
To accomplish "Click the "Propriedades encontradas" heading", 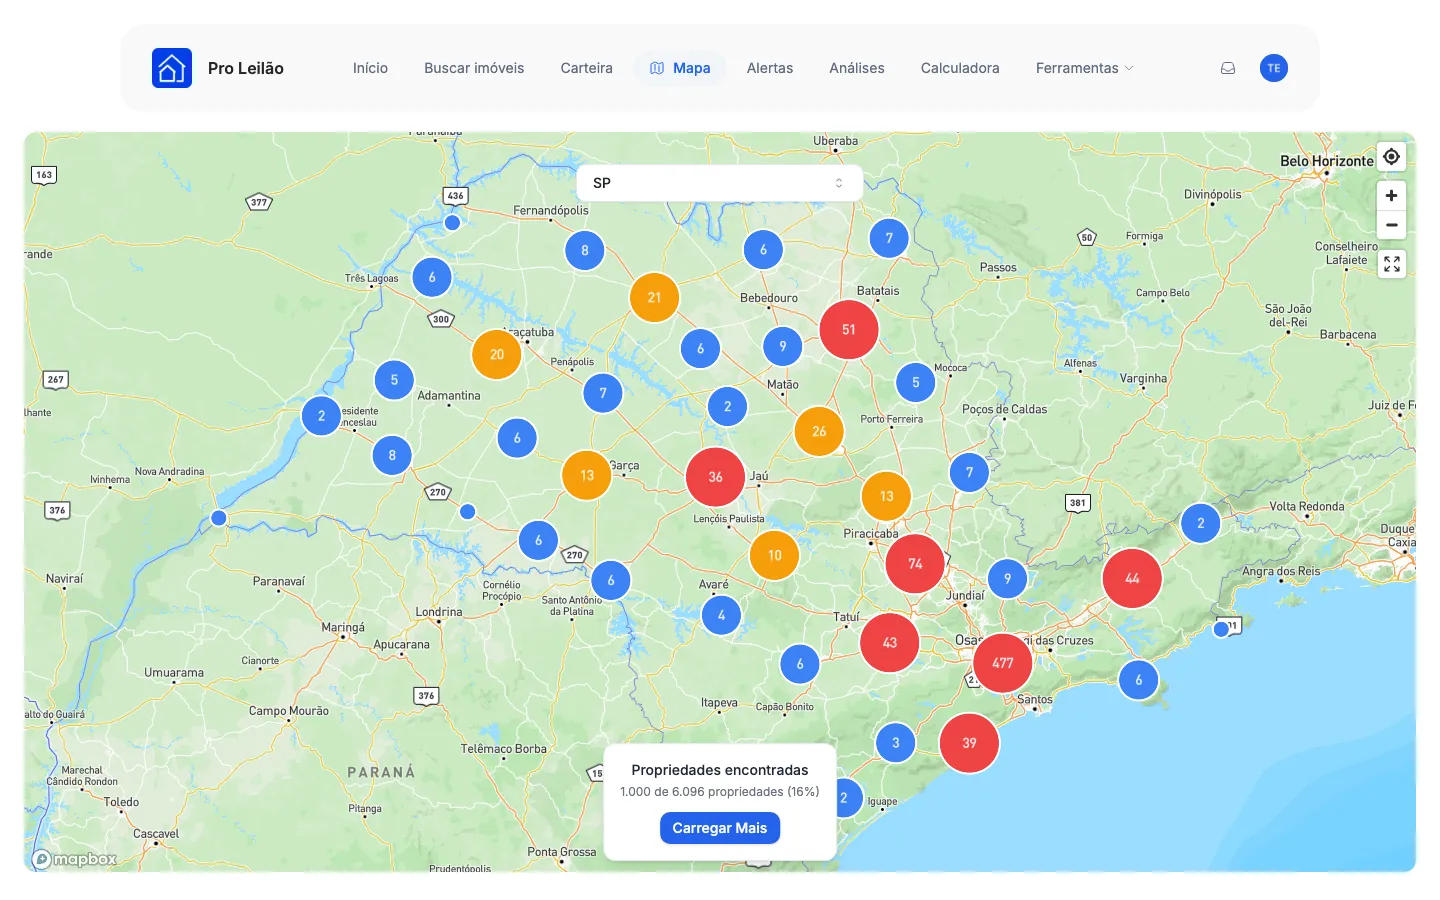I will pos(720,770).
